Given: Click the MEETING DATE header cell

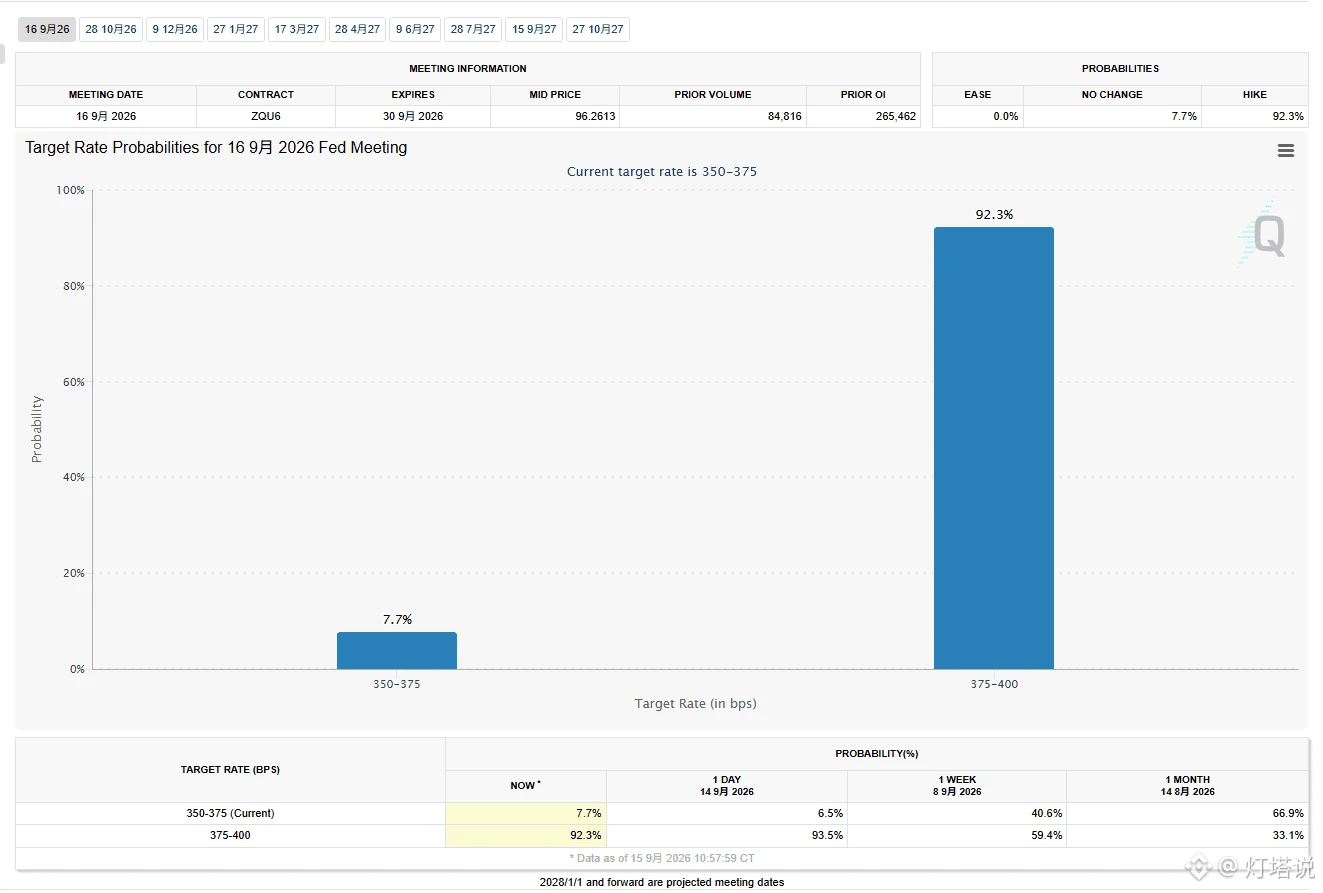Looking at the screenshot, I should (106, 94).
